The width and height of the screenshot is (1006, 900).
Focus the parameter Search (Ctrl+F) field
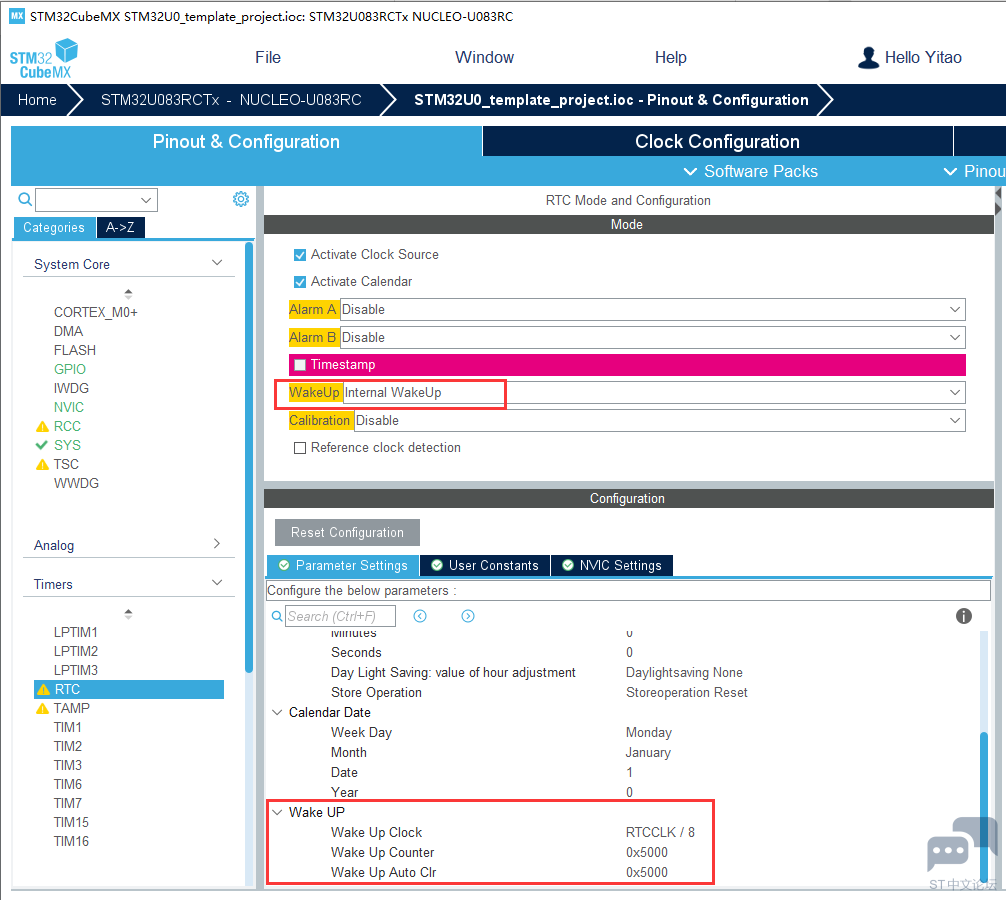coord(340,616)
